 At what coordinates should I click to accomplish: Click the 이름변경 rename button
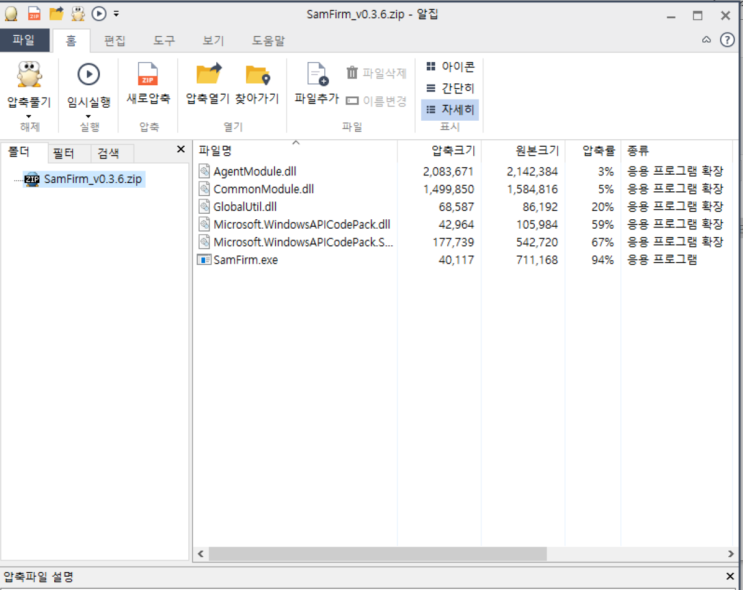[377, 101]
